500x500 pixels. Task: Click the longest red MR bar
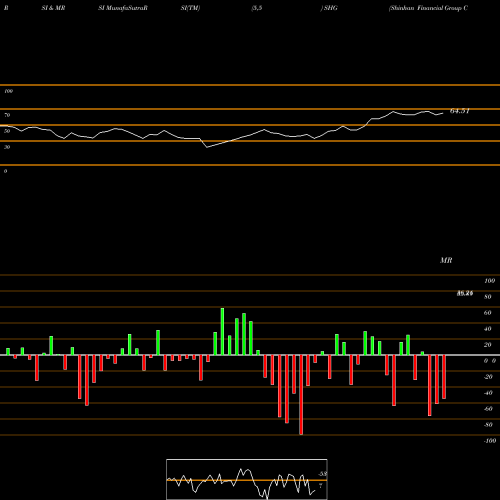tap(301, 395)
